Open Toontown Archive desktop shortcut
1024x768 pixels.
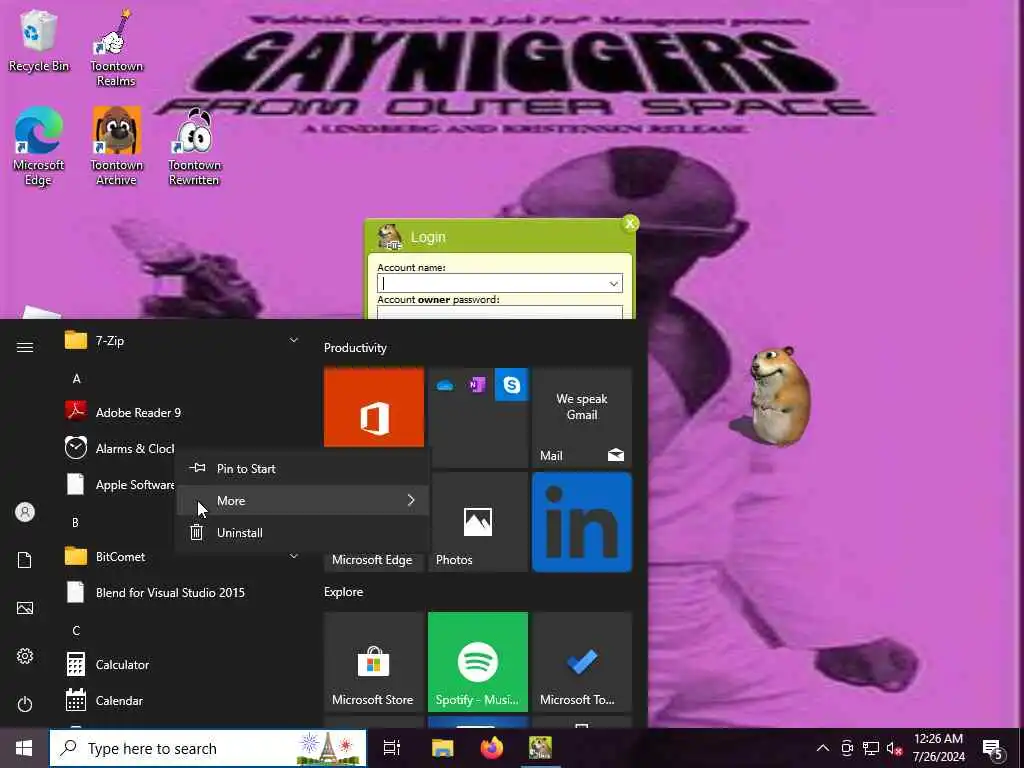[116, 147]
